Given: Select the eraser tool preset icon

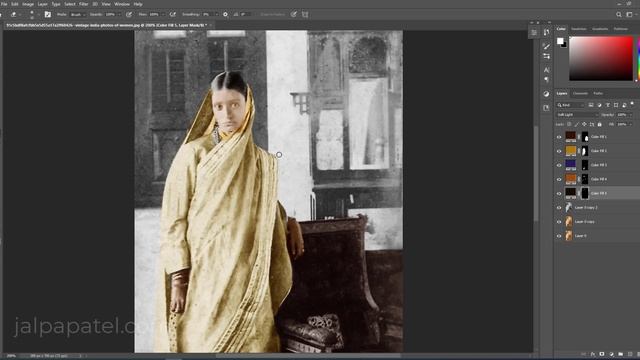Looking at the screenshot, I should pyautogui.click(x=13, y=14).
